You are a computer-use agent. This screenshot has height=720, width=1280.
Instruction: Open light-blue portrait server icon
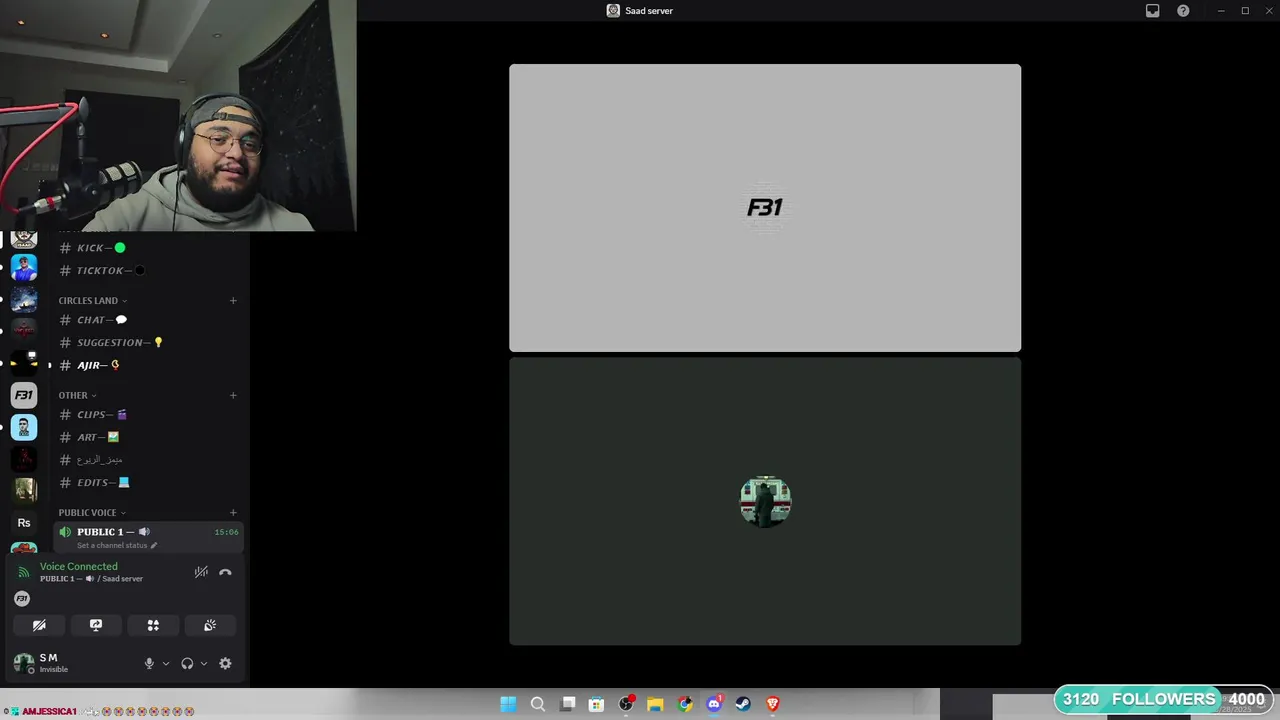(x=24, y=427)
